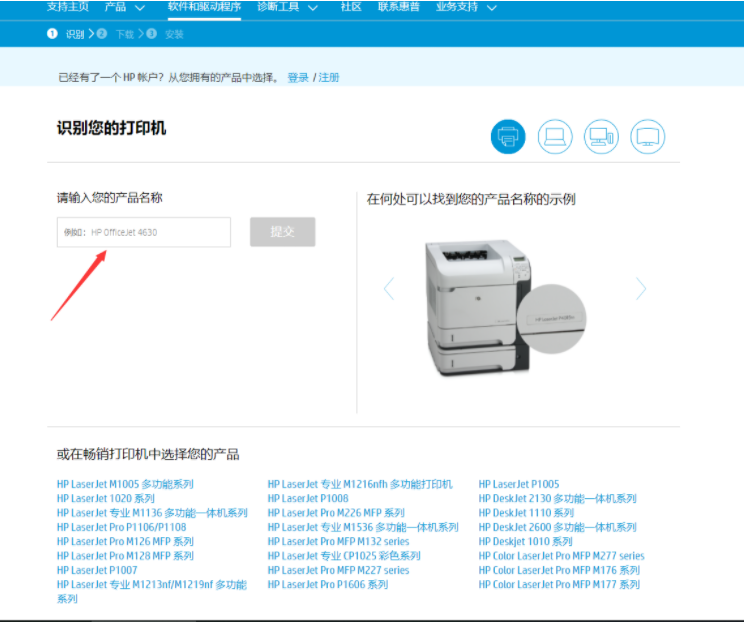Open HP LaserJet Pro M128 MFP link
Viewport: 744px width, 623px height.
[125, 556]
